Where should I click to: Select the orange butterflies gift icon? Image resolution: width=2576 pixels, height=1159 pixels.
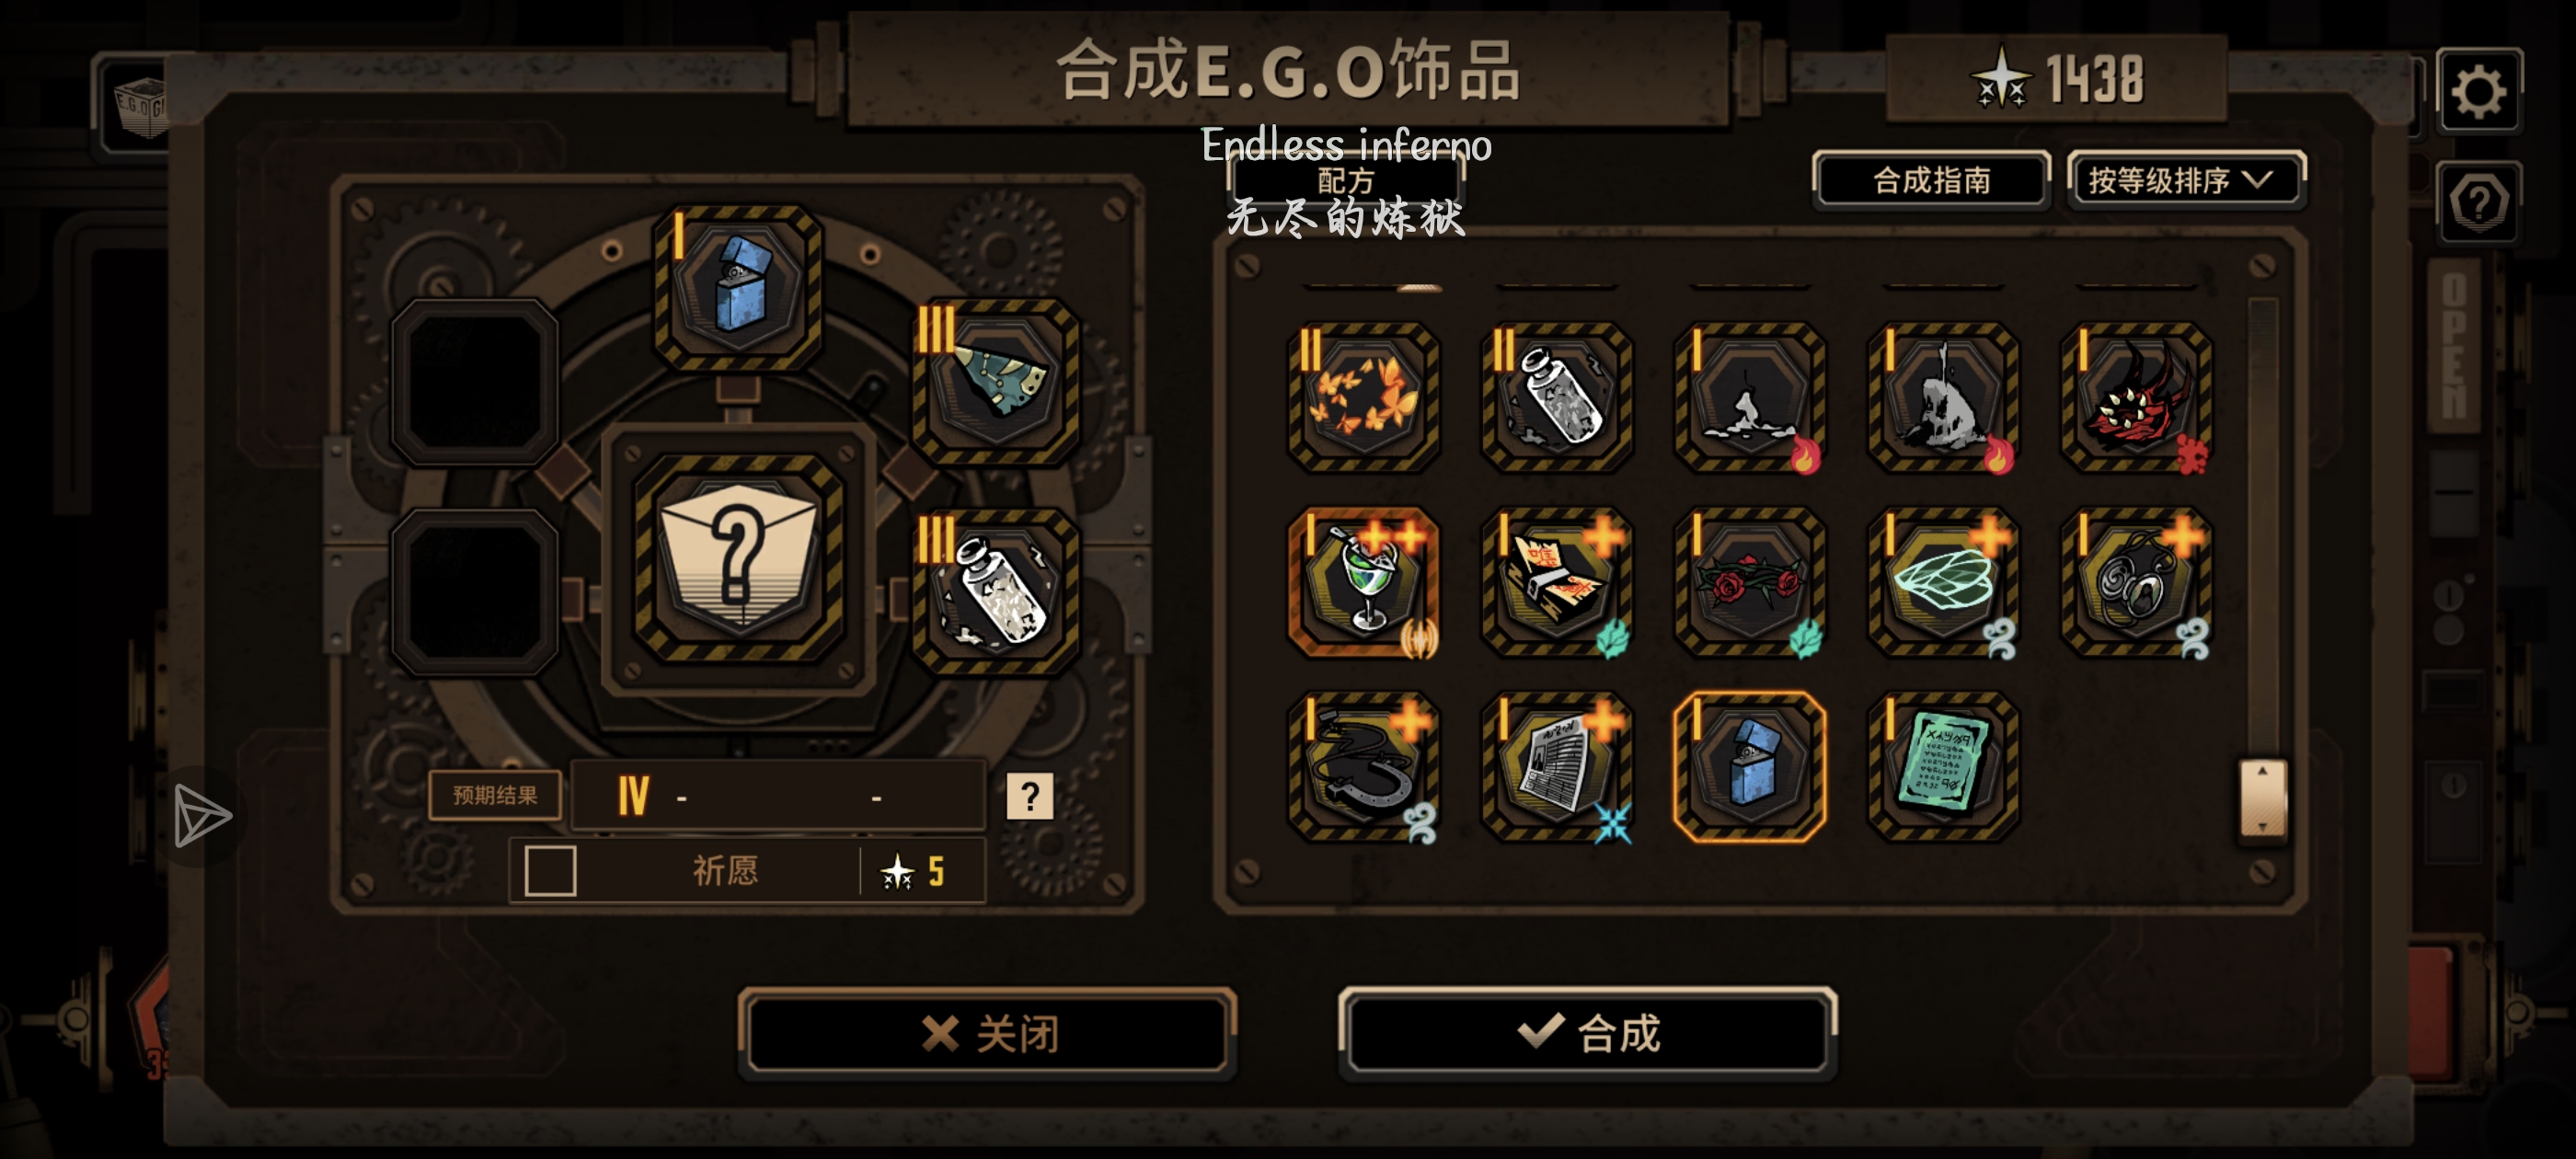(1363, 397)
